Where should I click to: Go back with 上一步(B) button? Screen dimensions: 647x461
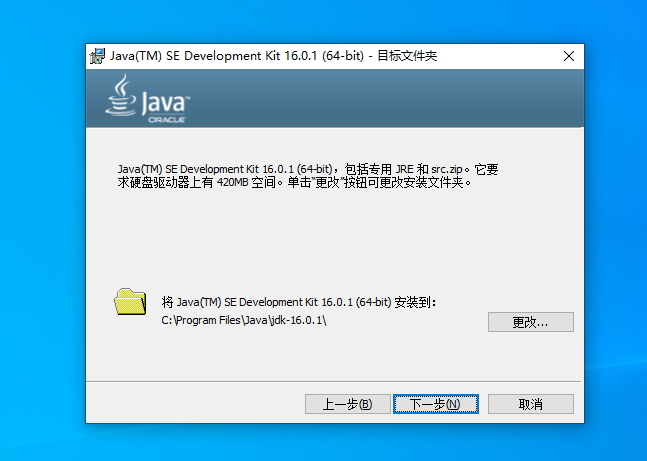(347, 404)
